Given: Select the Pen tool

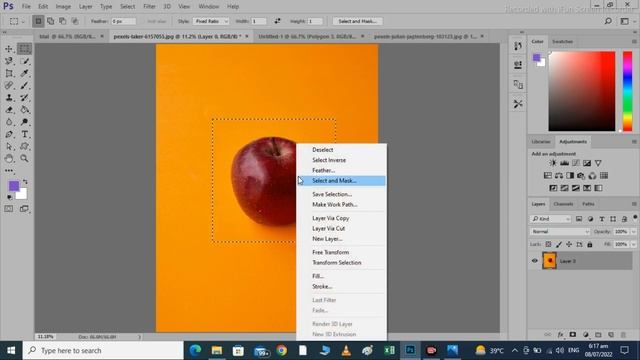Looking at the screenshot, I should 9,134.
